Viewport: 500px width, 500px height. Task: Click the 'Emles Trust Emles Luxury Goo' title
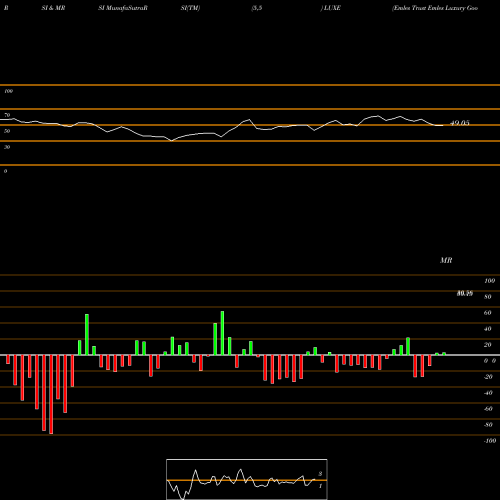(x=435, y=8)
